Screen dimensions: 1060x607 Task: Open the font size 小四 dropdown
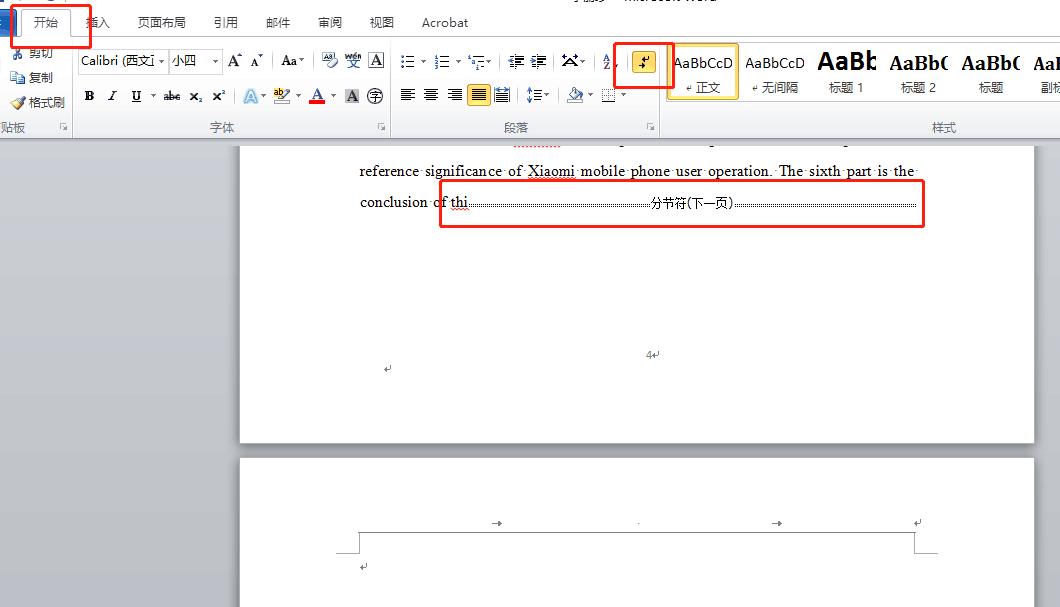point(215,62)
